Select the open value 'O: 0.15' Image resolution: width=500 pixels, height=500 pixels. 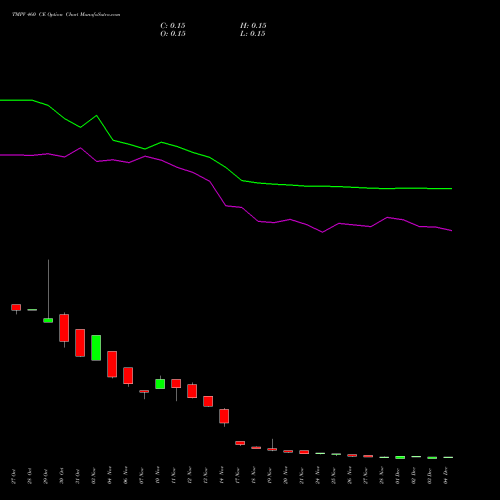[x=173, y=34]
